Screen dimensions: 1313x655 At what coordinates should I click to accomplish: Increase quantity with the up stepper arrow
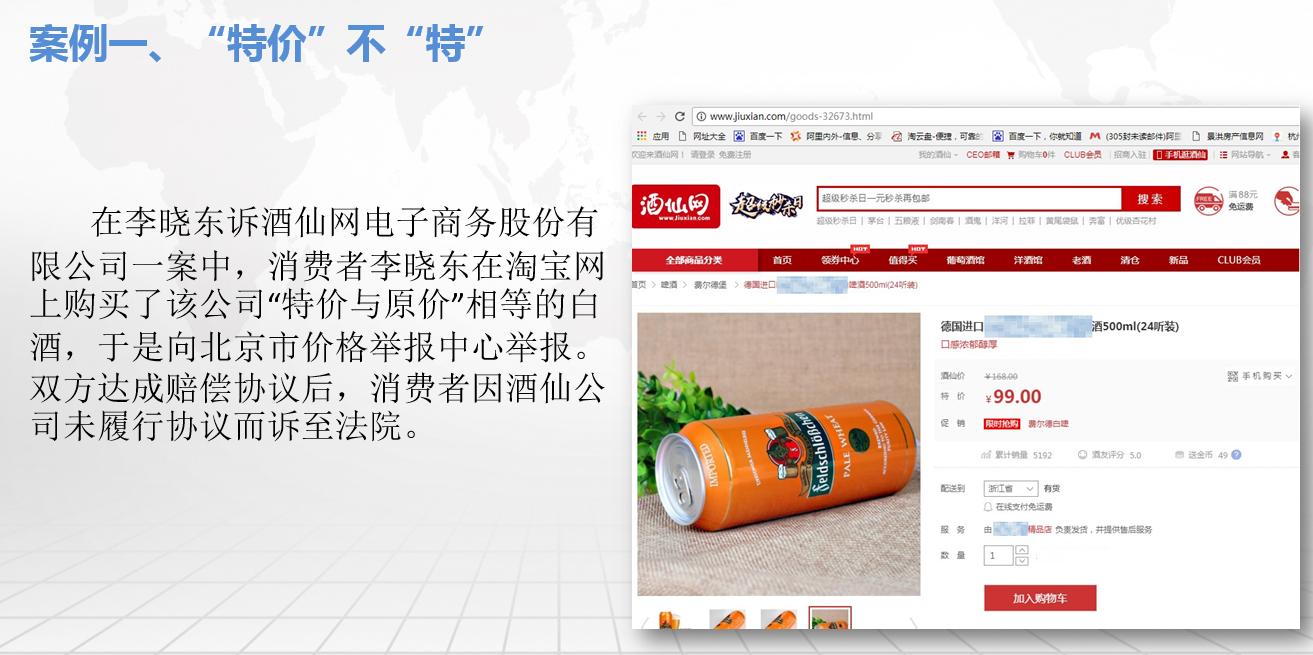pyautogui.click(x=1021, y=549)
